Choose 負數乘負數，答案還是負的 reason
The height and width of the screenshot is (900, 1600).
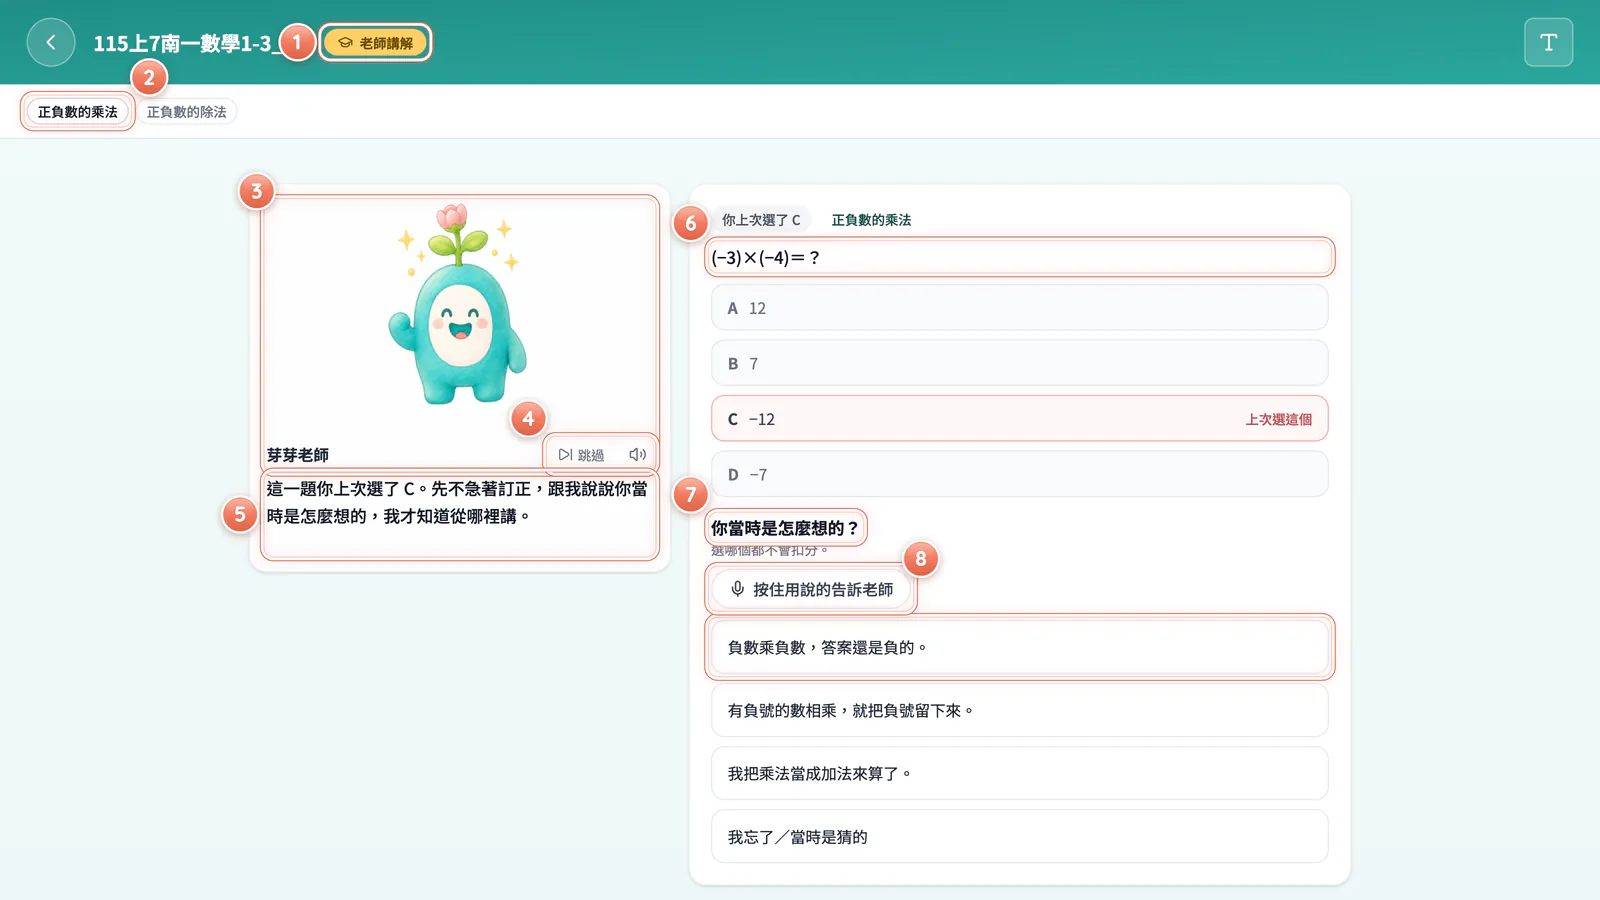pos(1019,648)
